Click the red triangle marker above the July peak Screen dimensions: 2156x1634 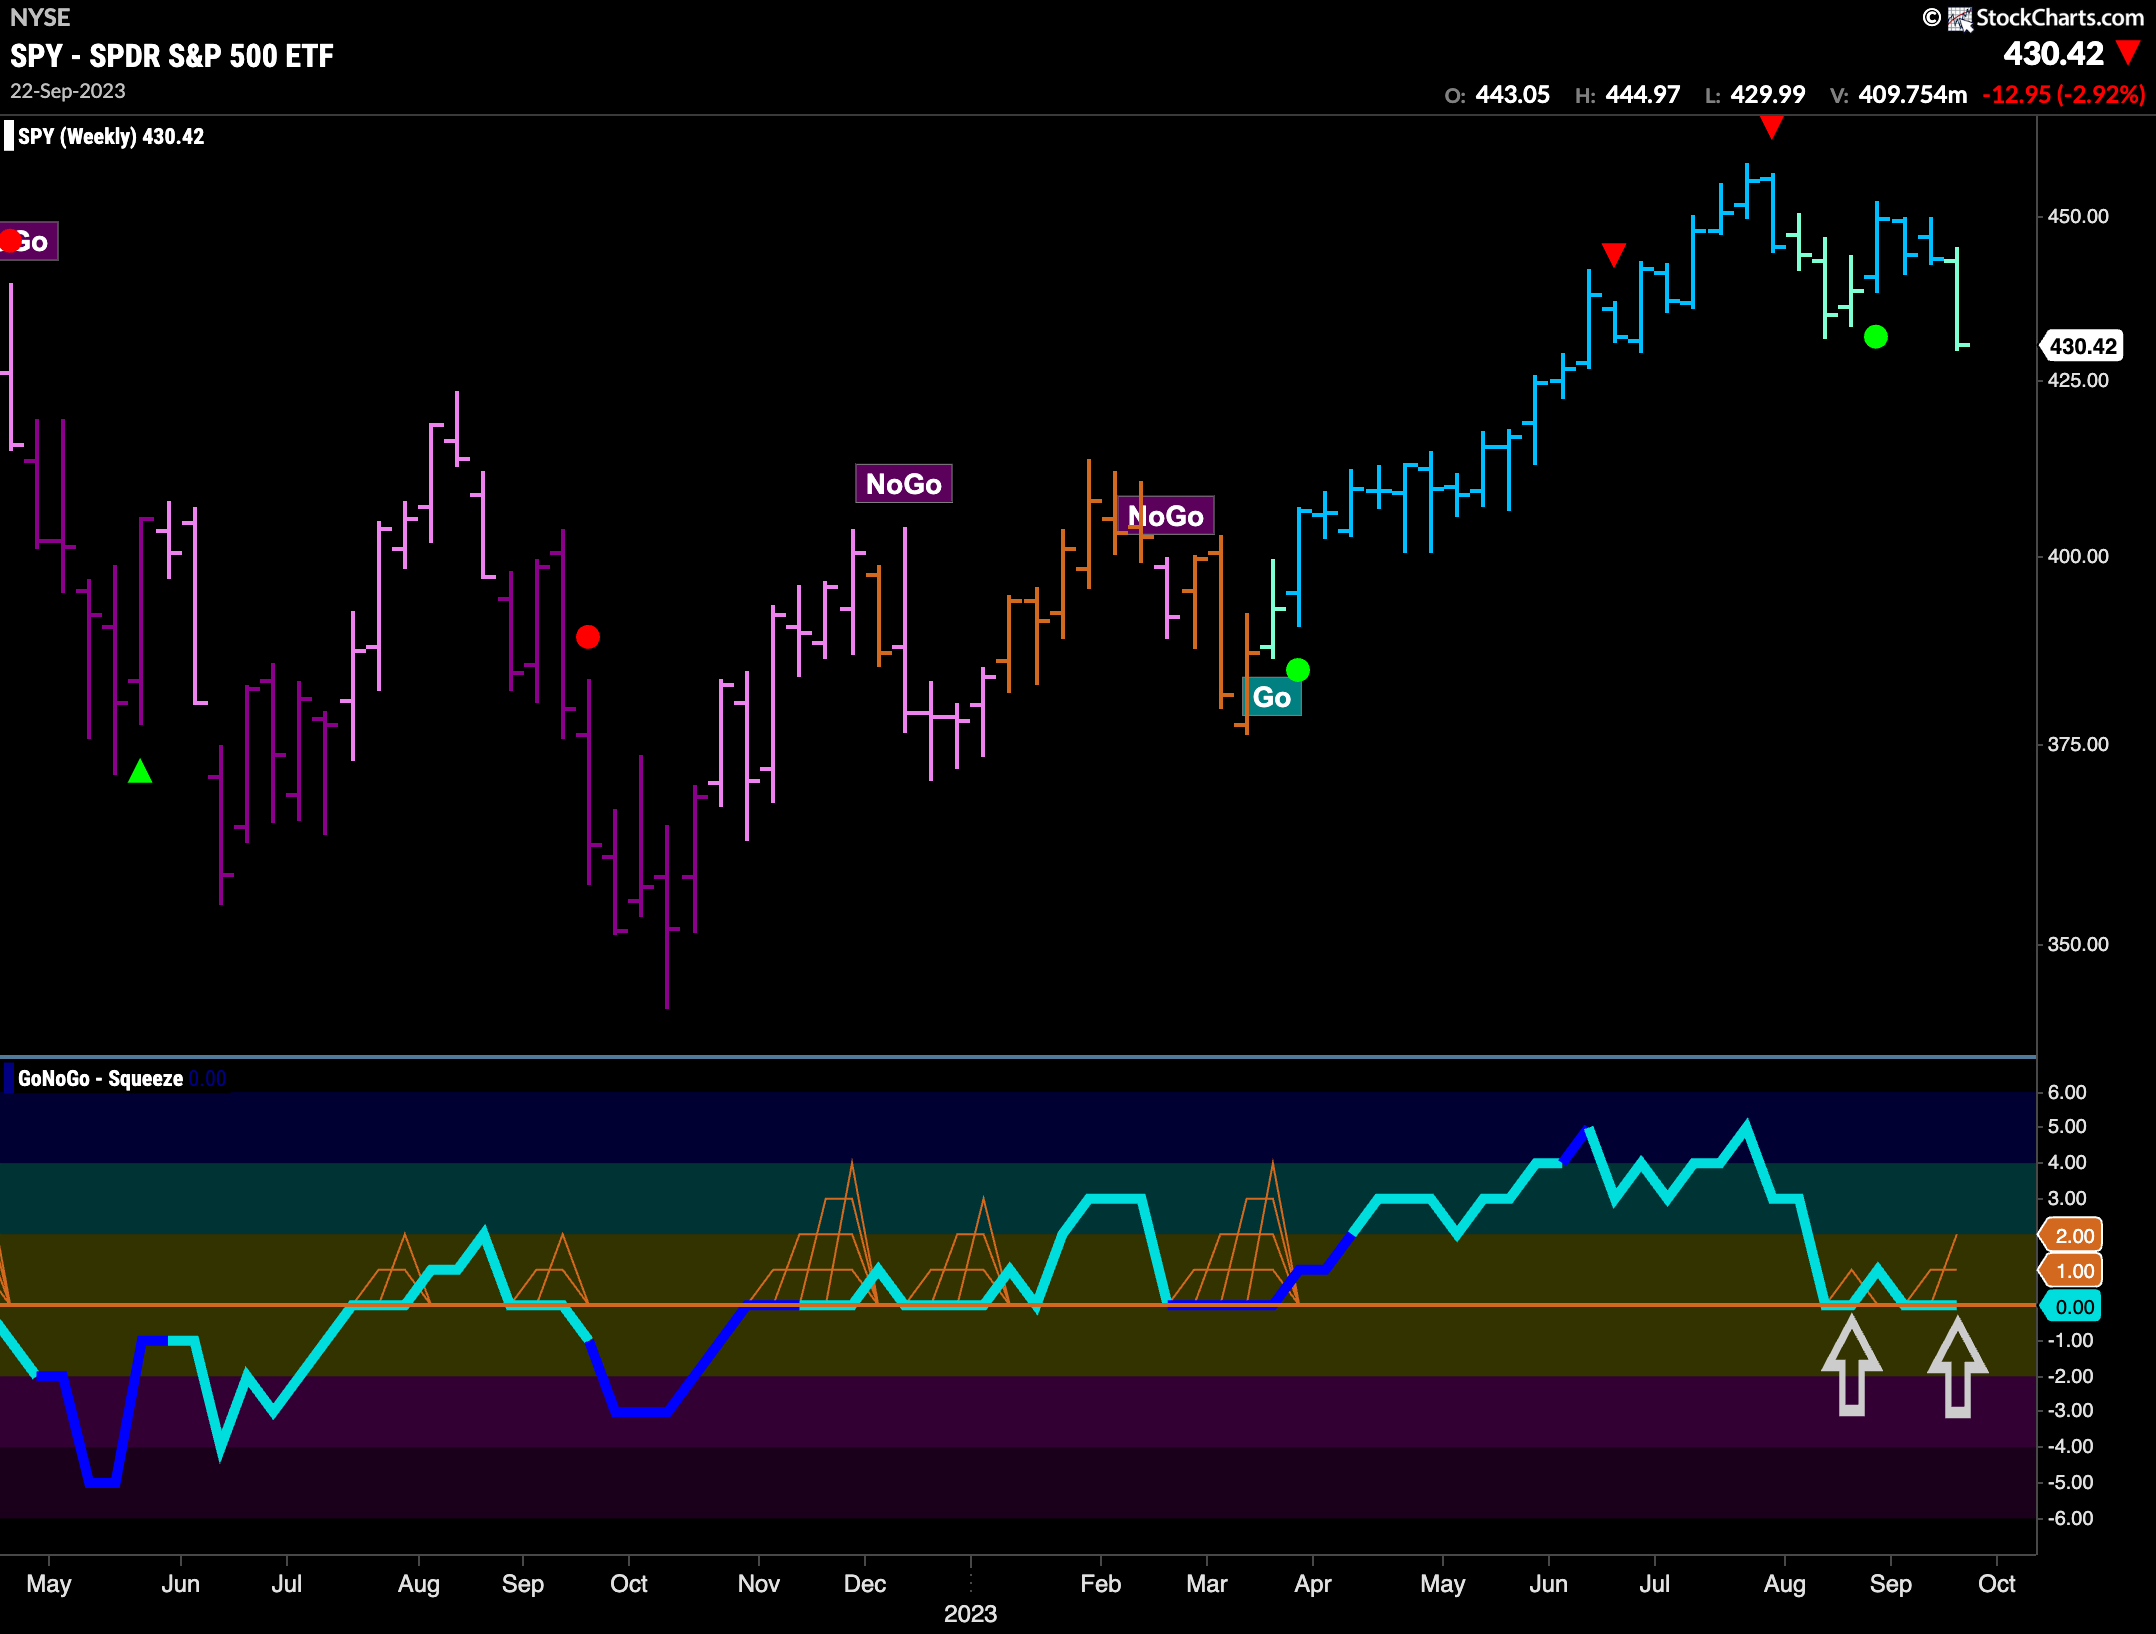coord(1772,128)
